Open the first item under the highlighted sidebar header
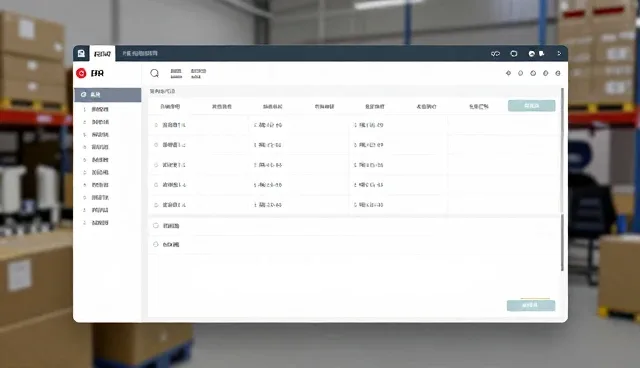The width and height of the screenshot is (640, 368). point(100,109)
